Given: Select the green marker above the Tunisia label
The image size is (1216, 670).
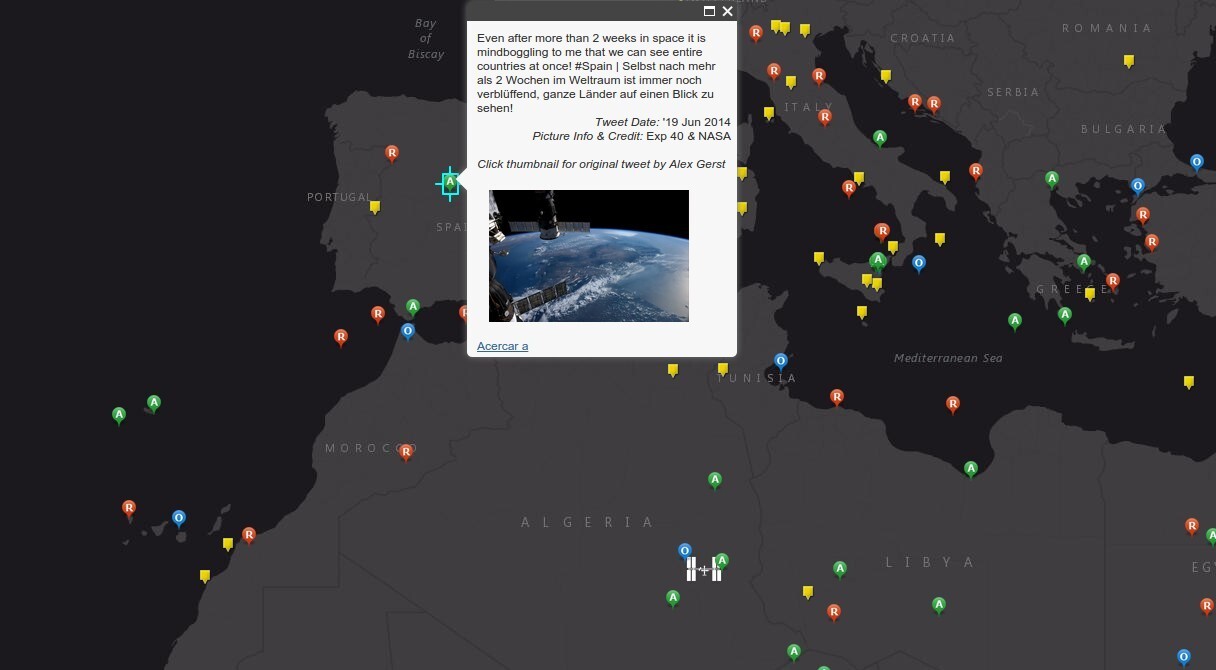Looking at the screenshot, I should click(x=714, y=478).
